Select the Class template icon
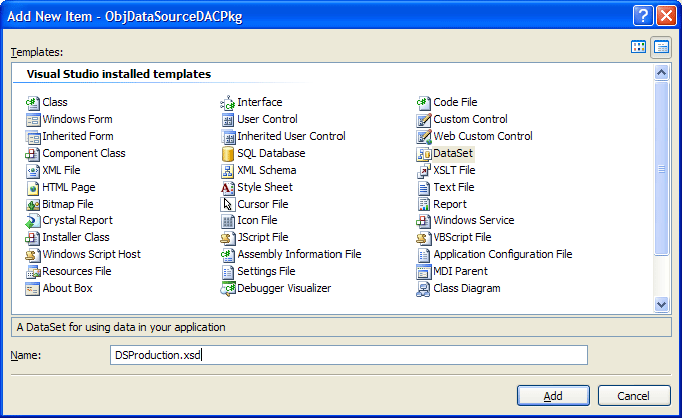Screen dimensions: 682x418 tap(33, 102)
